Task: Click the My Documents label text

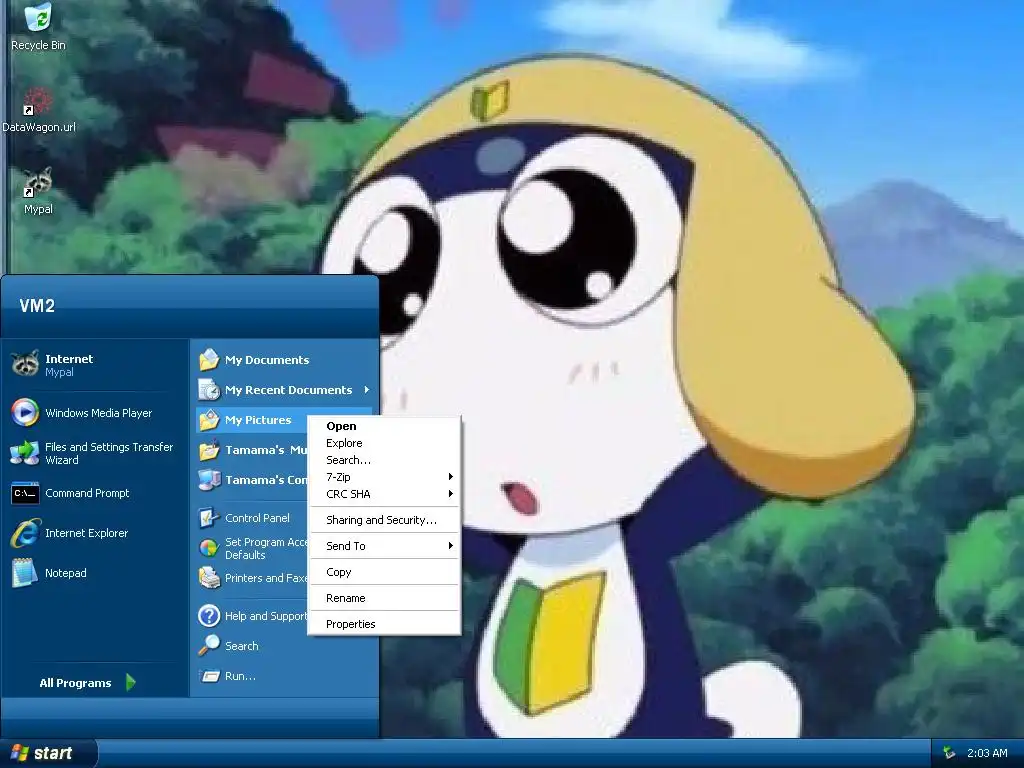Action: (267, 360)
